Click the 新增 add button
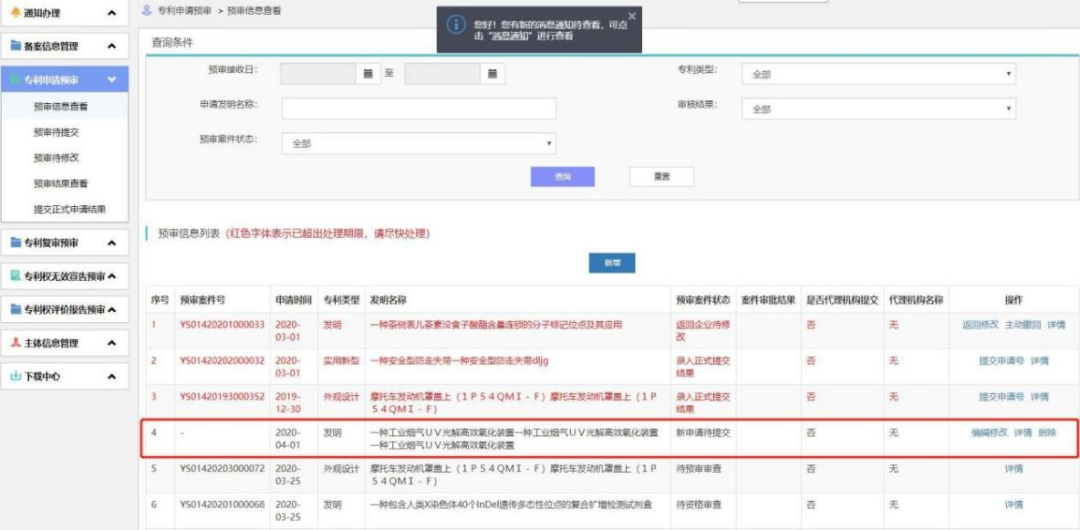The height and width of the screenshot is (530, 1080). (611, 262)
